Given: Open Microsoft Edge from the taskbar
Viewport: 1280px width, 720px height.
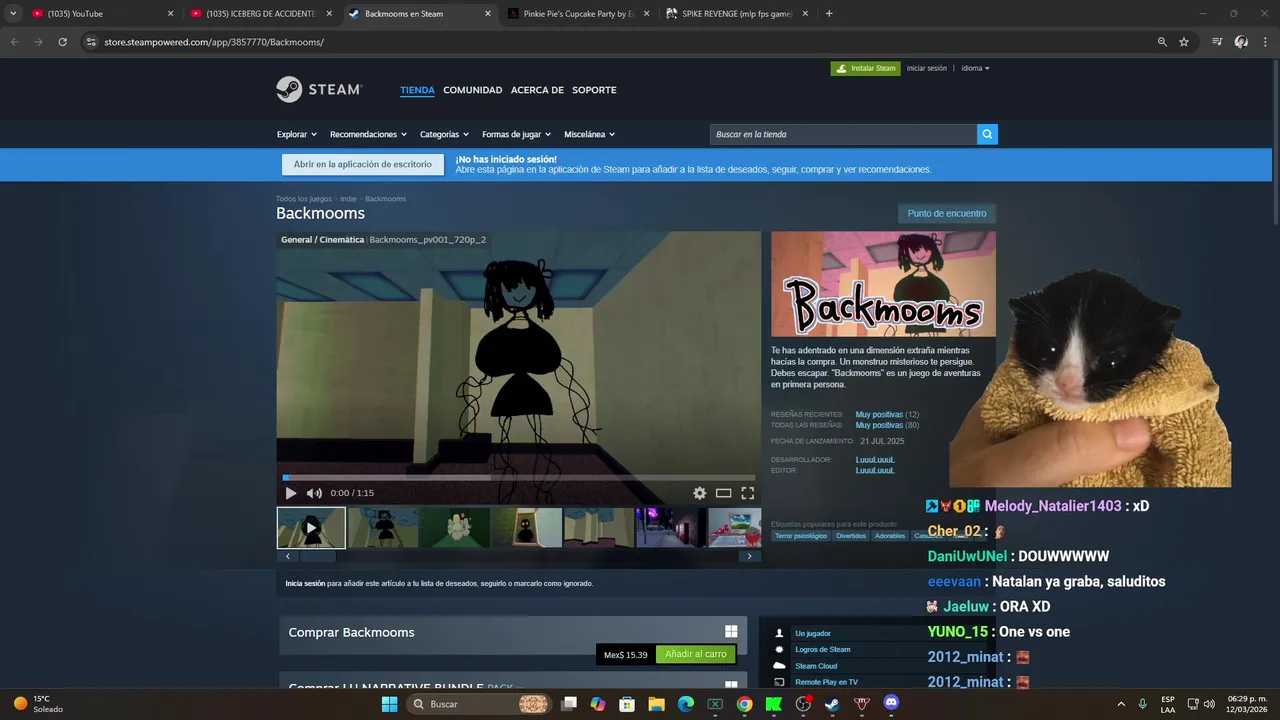Looking at the screenshot, I should (x=685, y=704).
